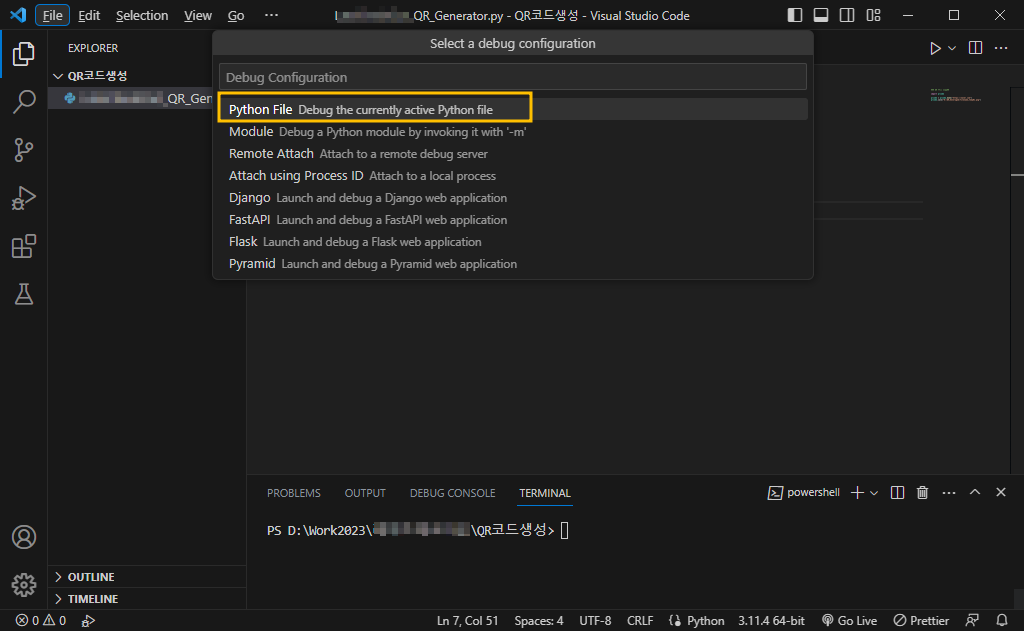Open the Customize Layout icon
The width and height of the screenshot is (1024, 631).
873,15
